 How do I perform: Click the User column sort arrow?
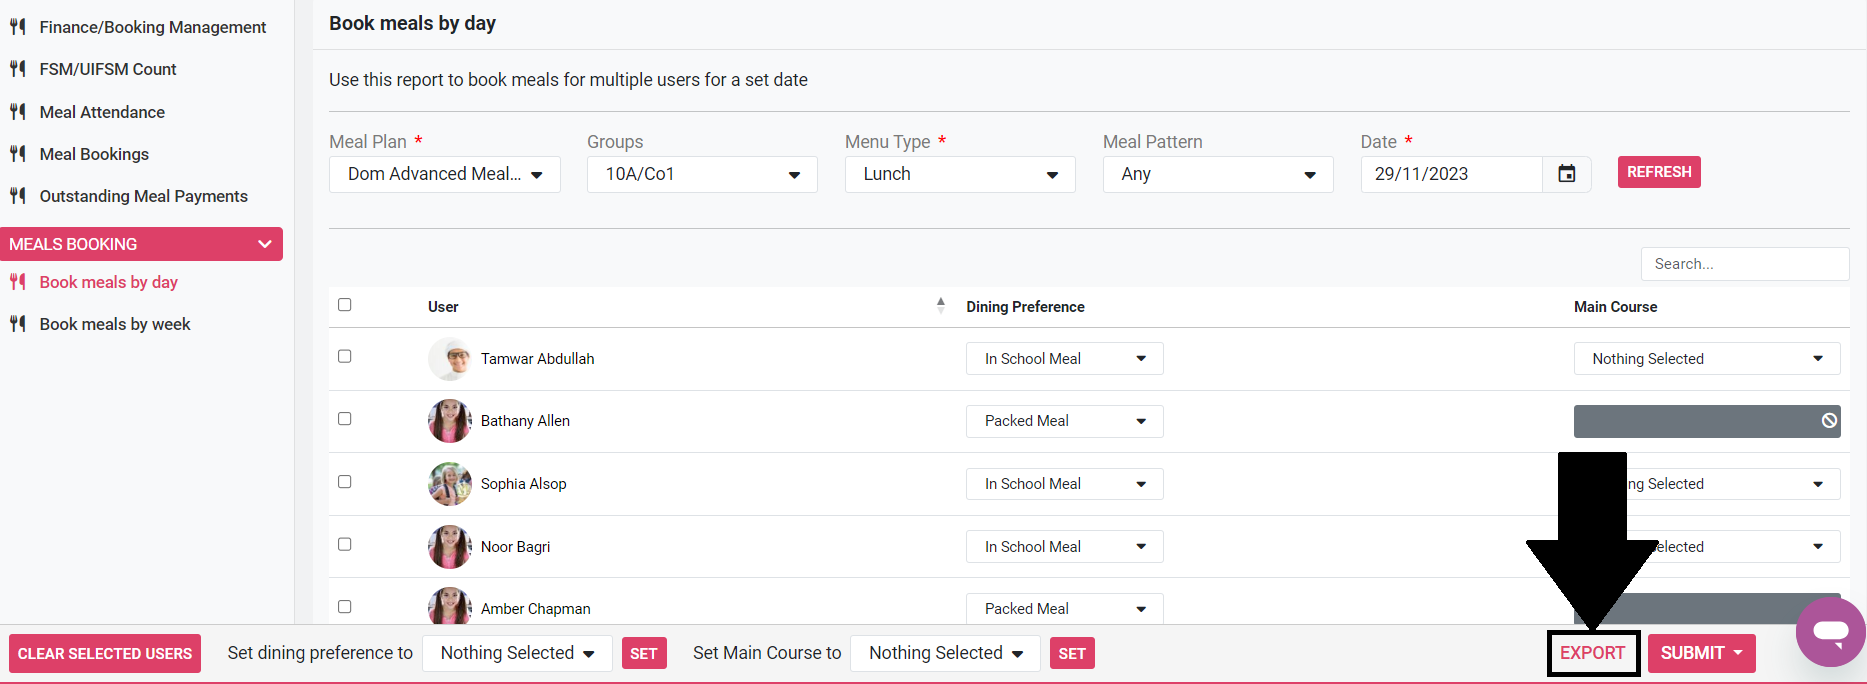click(940, 306)
